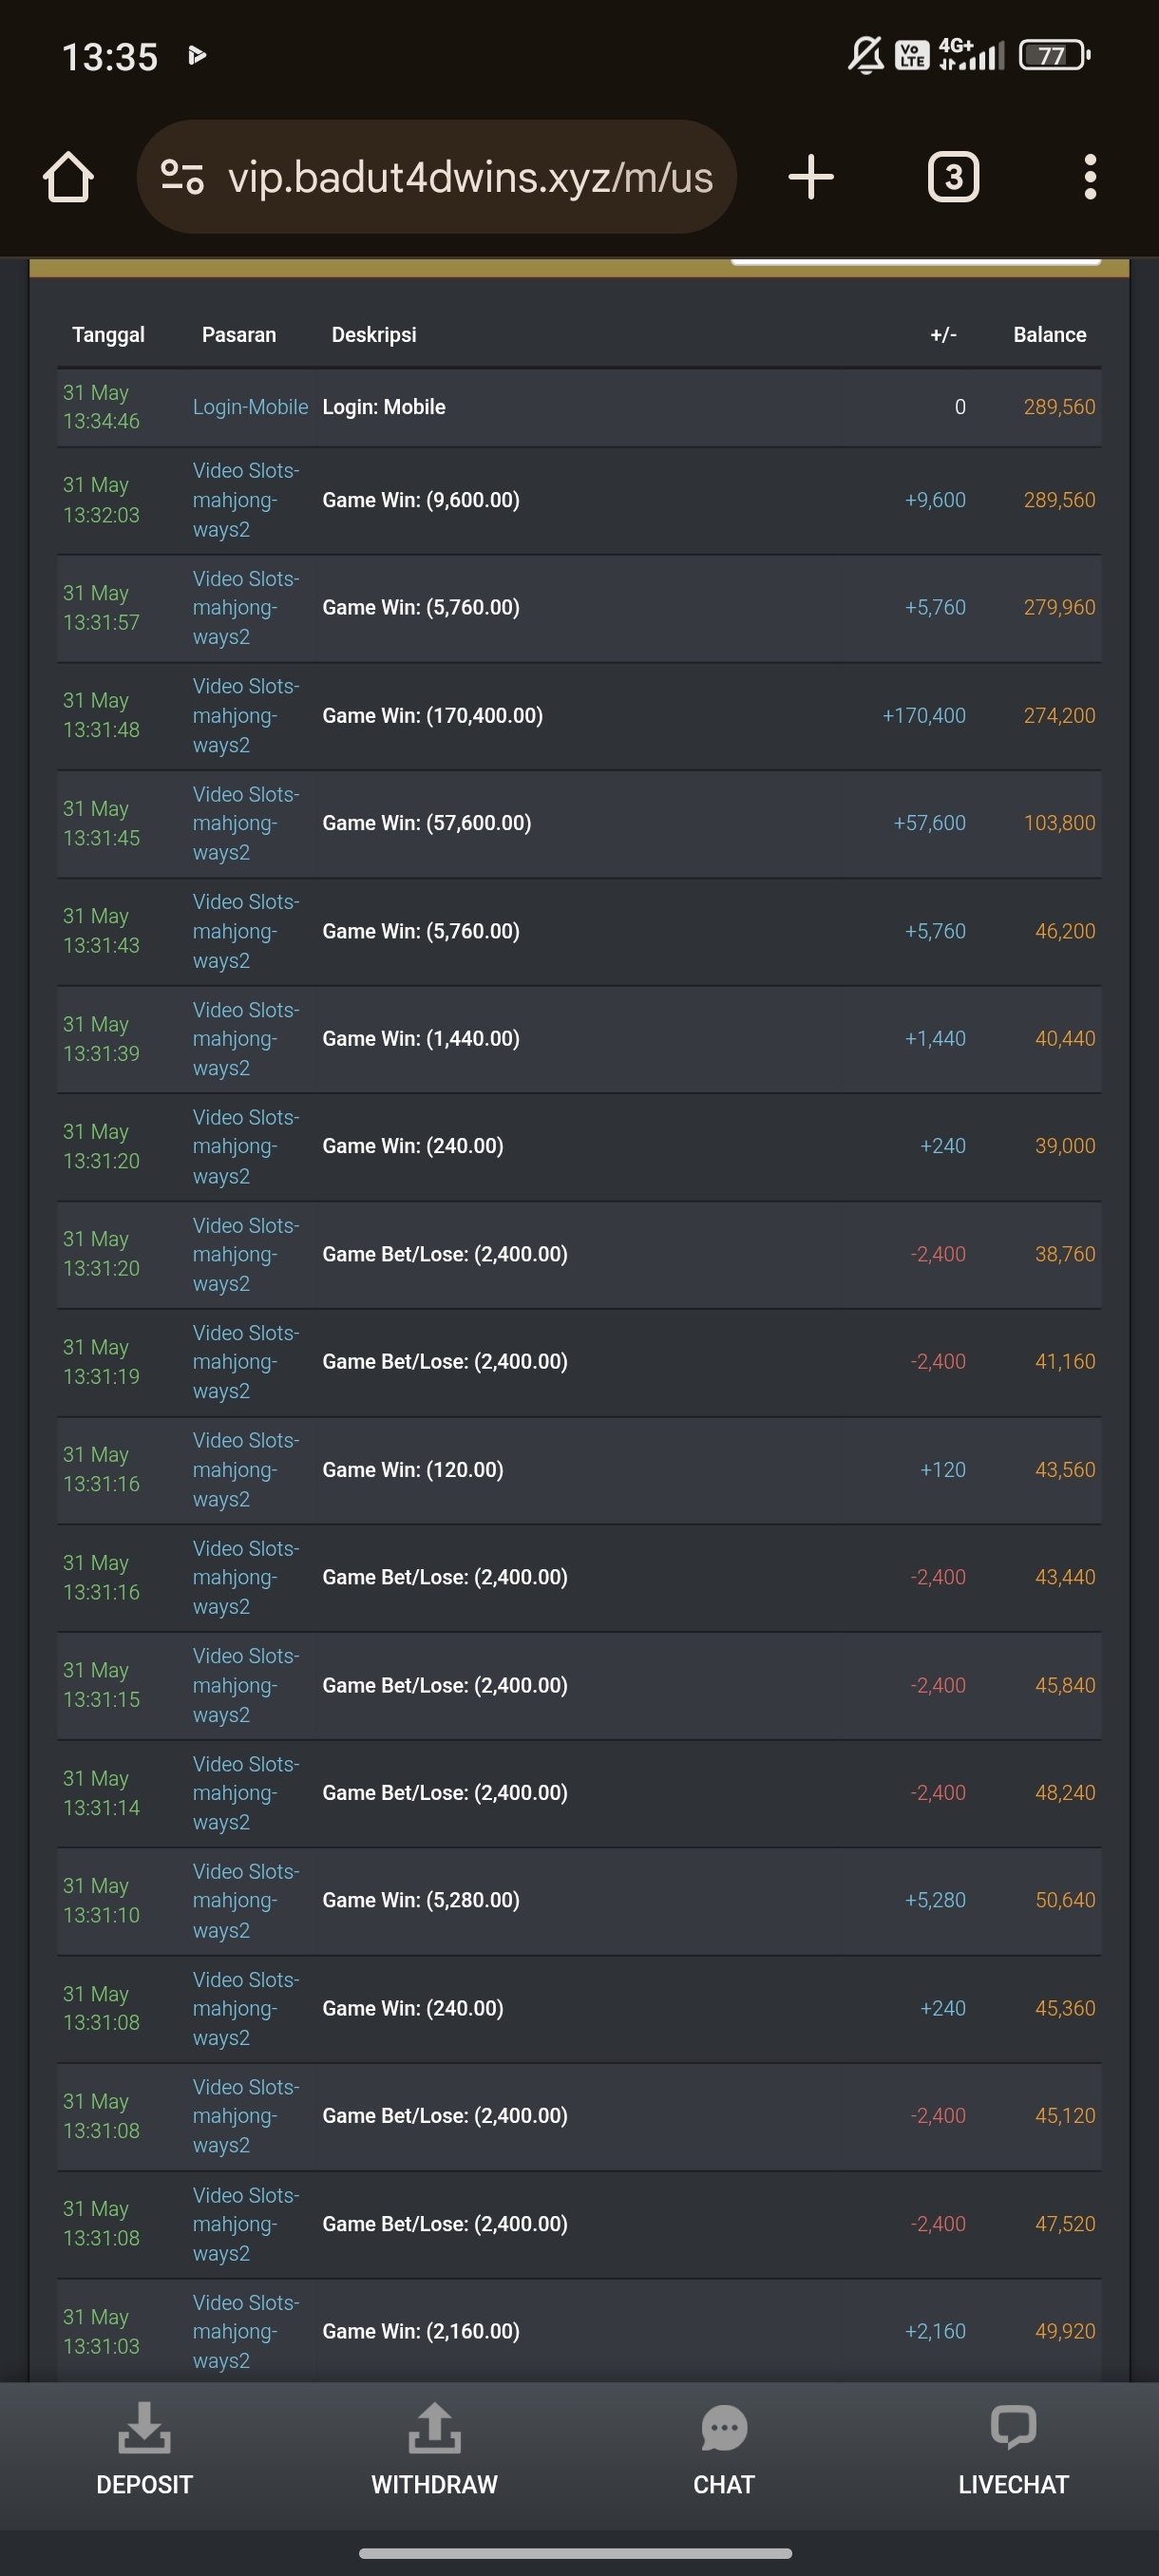The width and height of the screenshot is (1159, 2576).
Task: Tap the 289,560 balance on login row
Action: 1059,407
